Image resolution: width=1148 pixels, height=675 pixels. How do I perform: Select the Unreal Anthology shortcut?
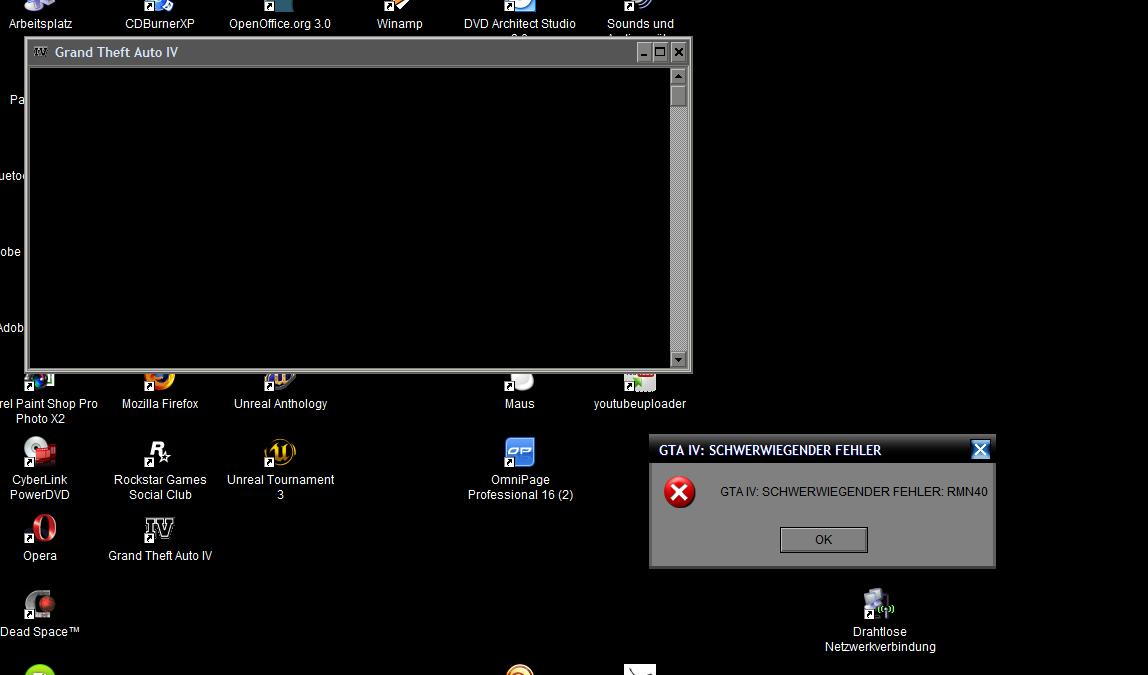280,394
